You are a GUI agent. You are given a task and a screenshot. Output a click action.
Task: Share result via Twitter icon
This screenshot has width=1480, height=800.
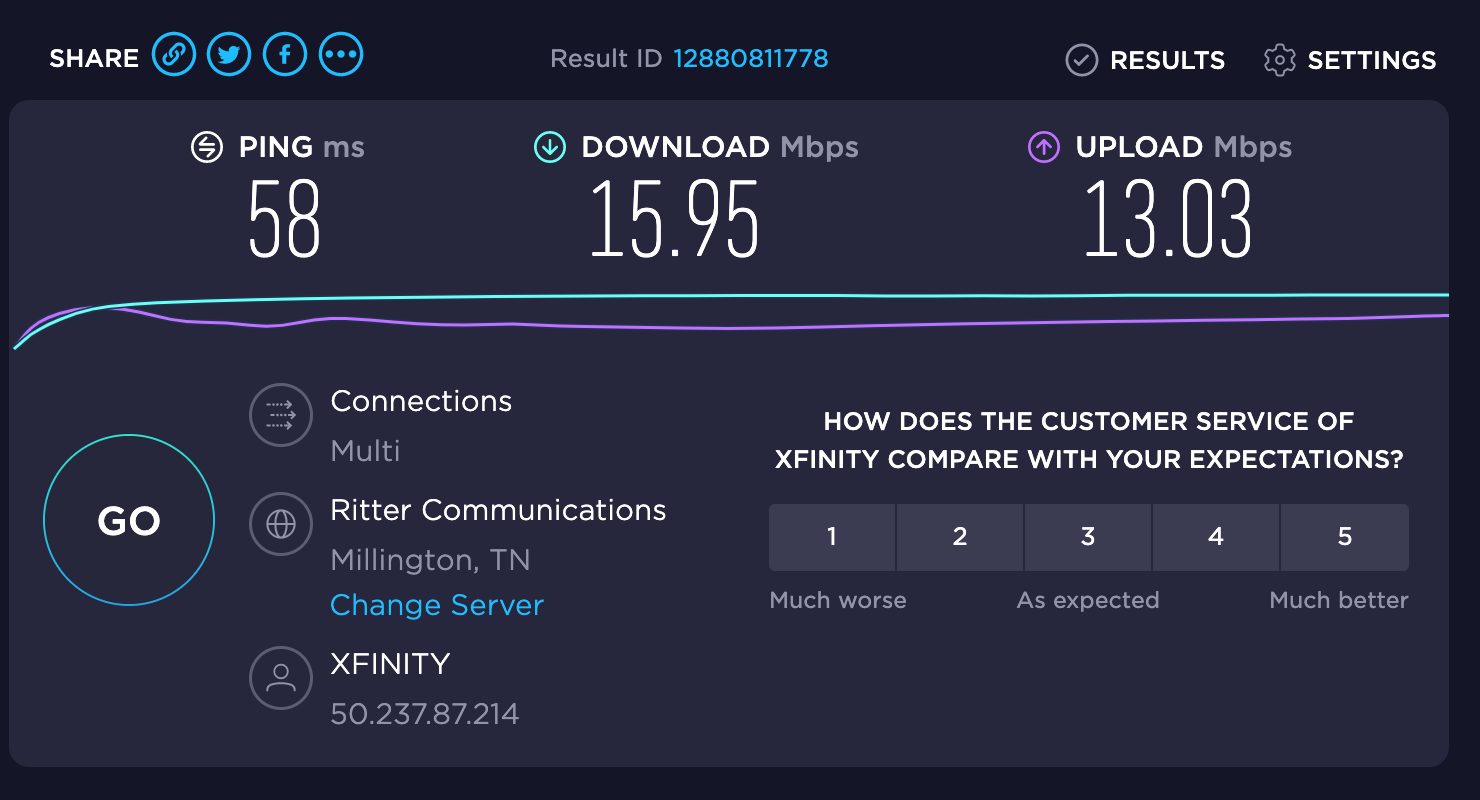pyautogui.click(x=228, y=54)
